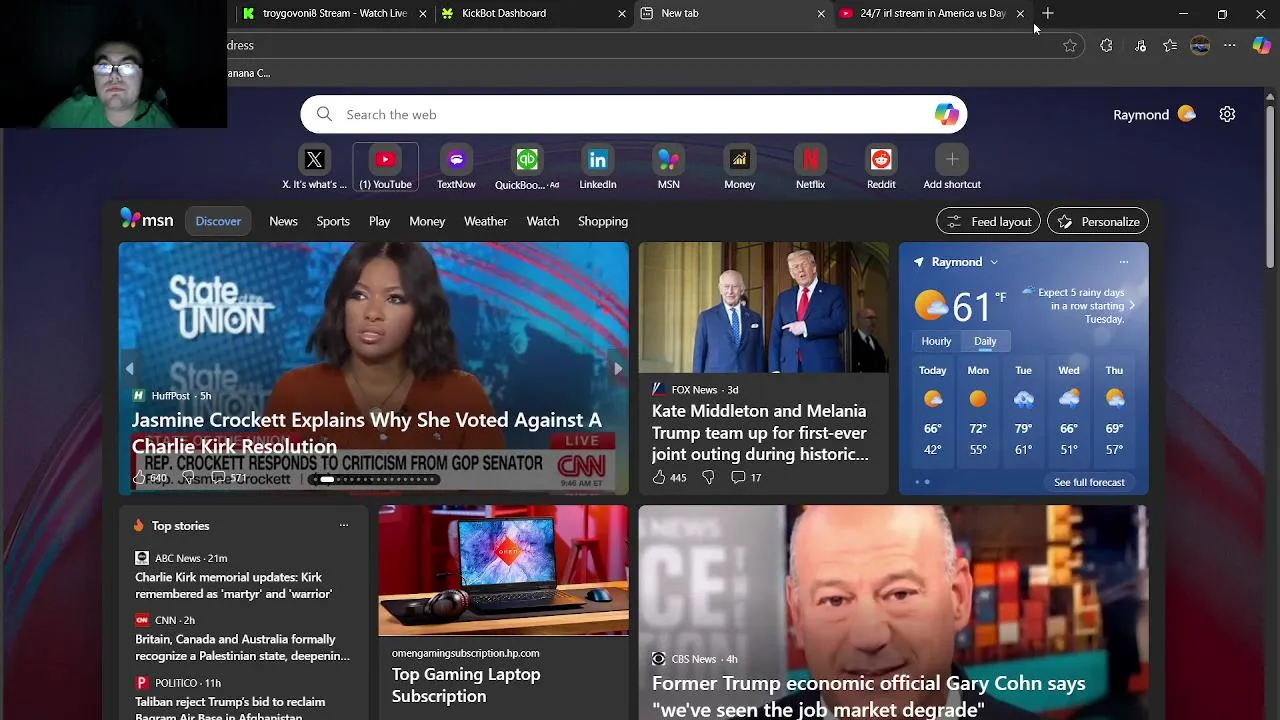Viewport: 1280px width, 720px height.
Task: Open the Top Gaming Laptop Subscription ad
Action: 466,685
